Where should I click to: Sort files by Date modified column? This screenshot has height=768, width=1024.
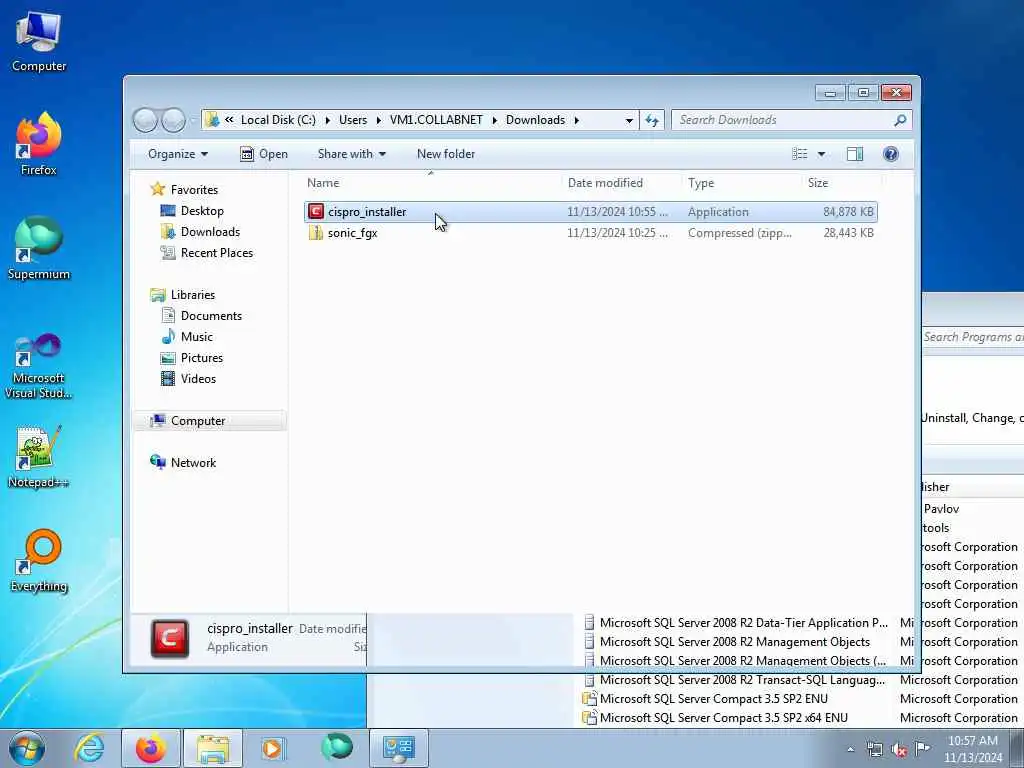[620, 183]
